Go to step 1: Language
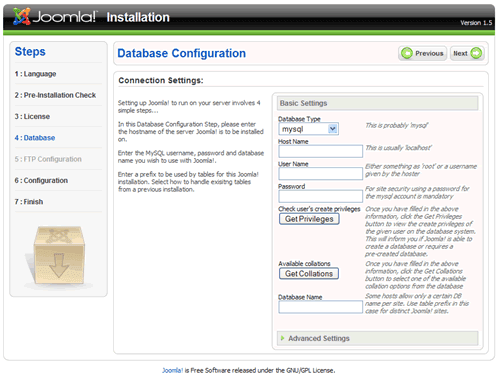Viewport: 500px width, 377px height. pos(35,74)
